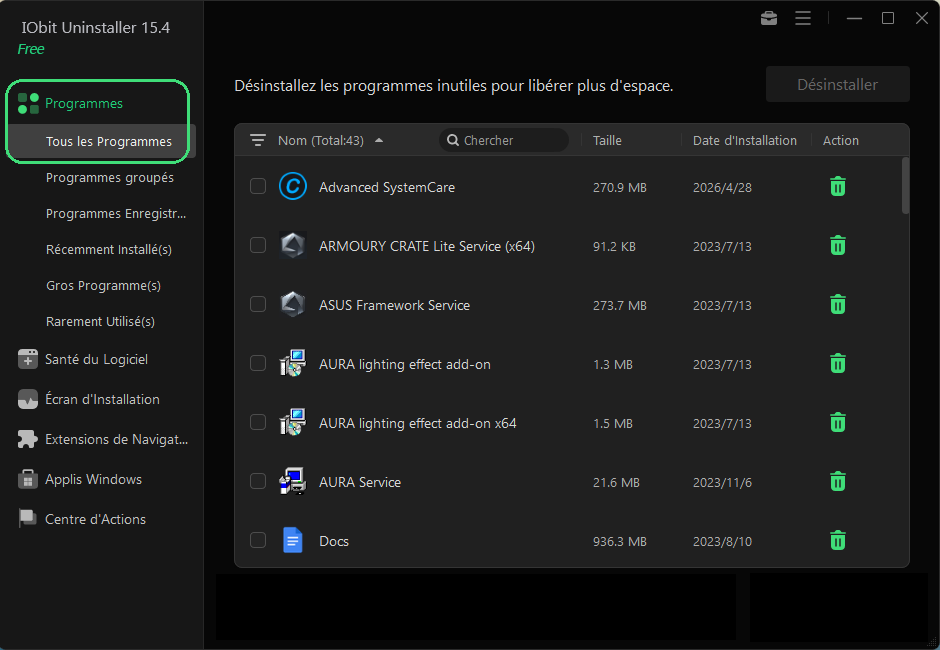The height and width of the screenshot is (650, 940).
Task: Sort by Nom (Total:43) column
Action: [321, 140]
